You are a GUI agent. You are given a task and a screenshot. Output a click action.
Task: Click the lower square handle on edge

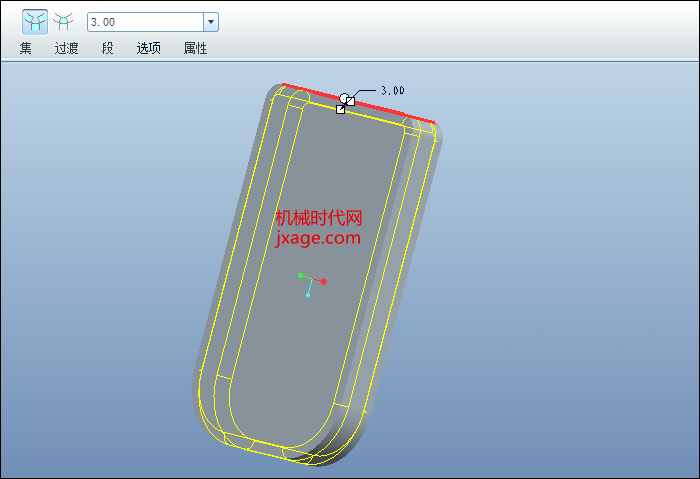click(x=340, y=109)
